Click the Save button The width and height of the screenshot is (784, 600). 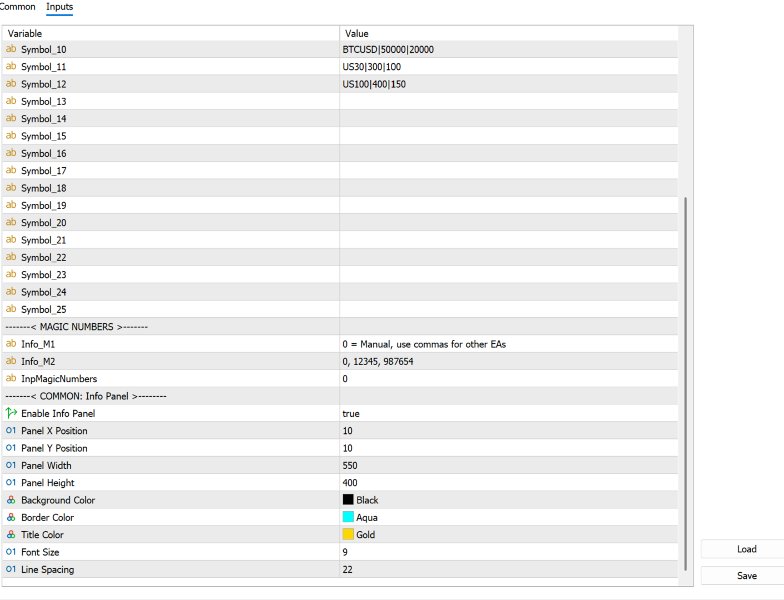(746, 576)
